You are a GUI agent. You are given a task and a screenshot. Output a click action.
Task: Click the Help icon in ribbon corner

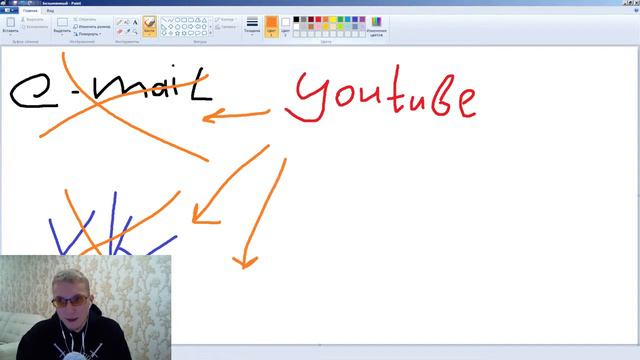click(636, 11)
